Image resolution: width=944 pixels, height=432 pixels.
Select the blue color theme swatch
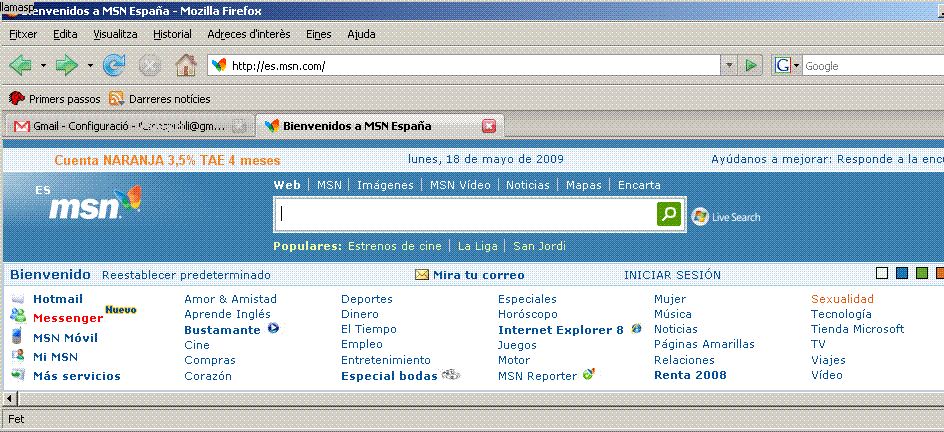[x=902, y=273]
